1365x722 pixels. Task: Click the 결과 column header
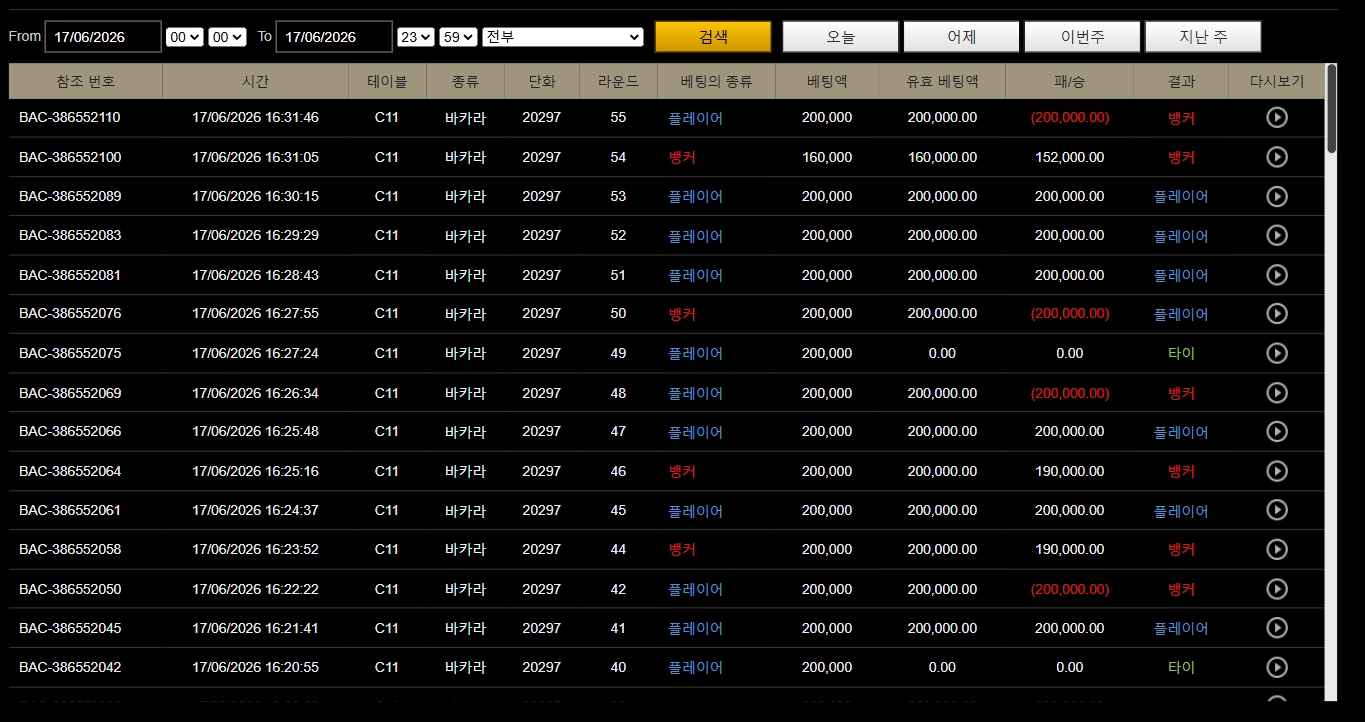(1181, 81)
